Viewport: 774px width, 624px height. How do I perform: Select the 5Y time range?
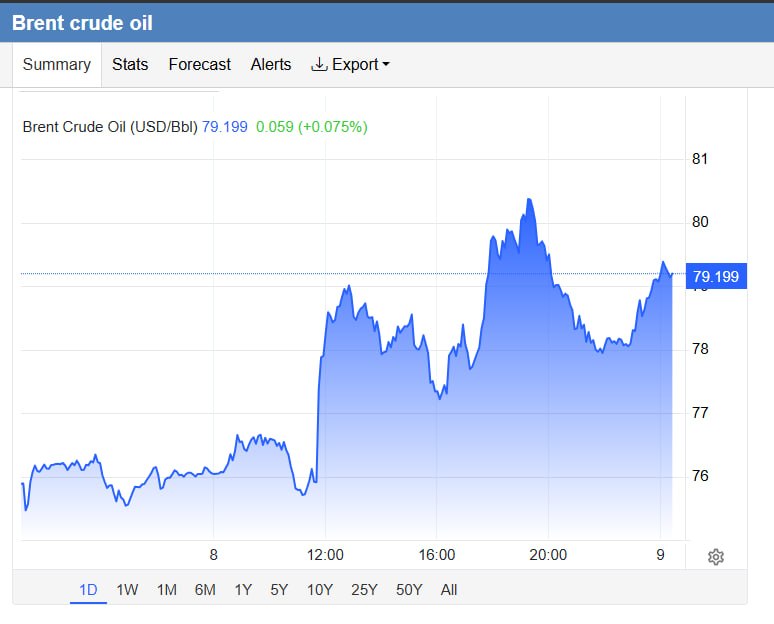click(279, 589)
